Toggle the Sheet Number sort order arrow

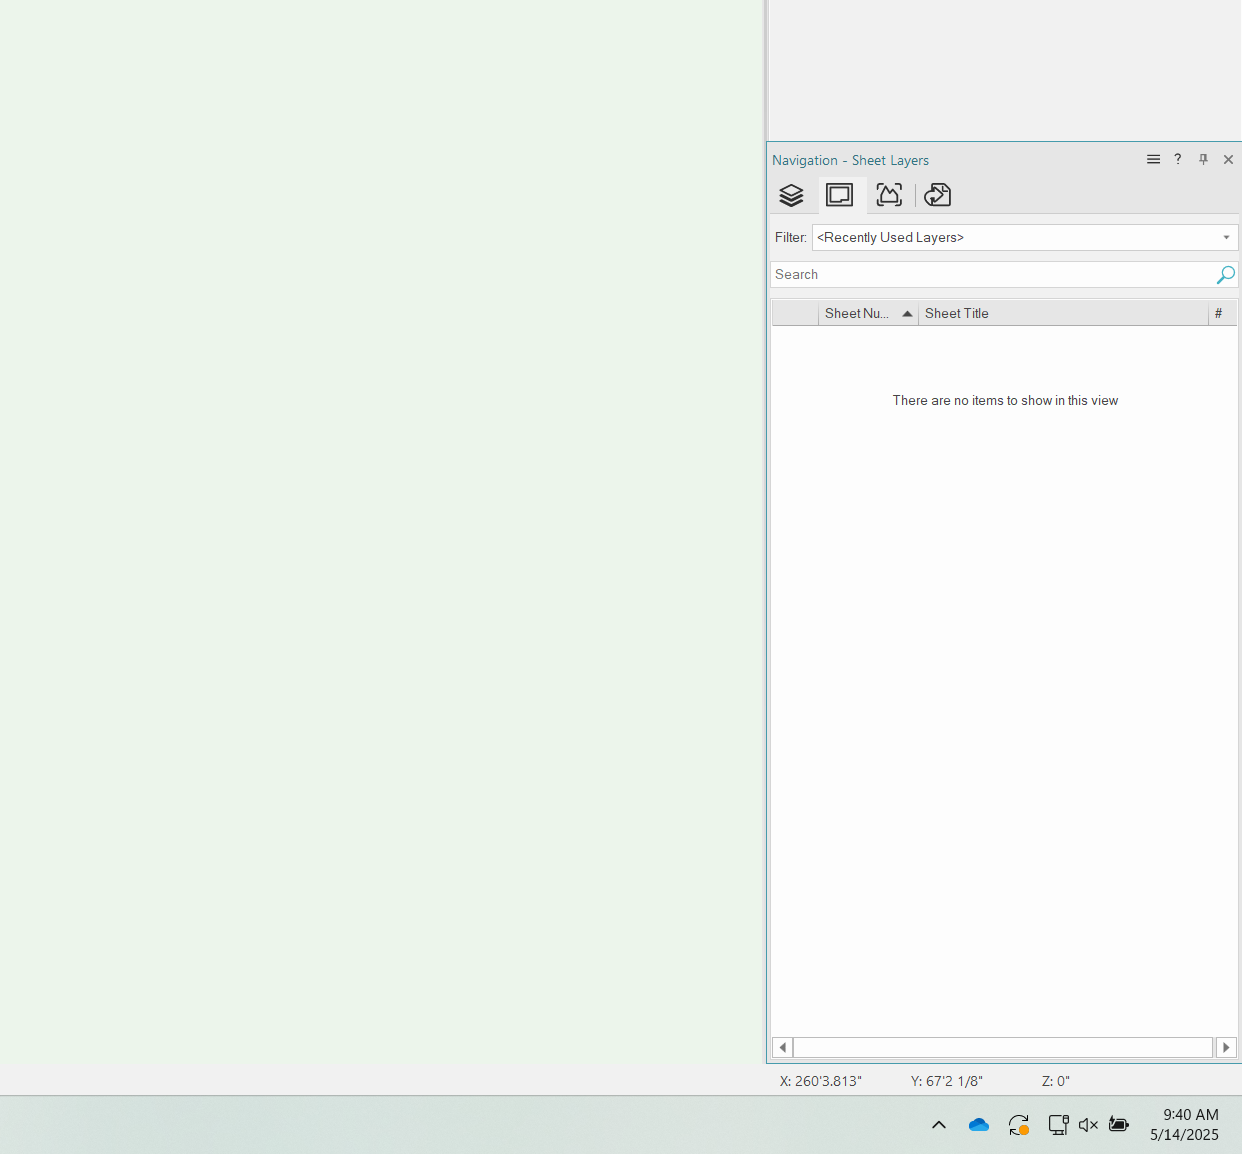click(907, 313)
